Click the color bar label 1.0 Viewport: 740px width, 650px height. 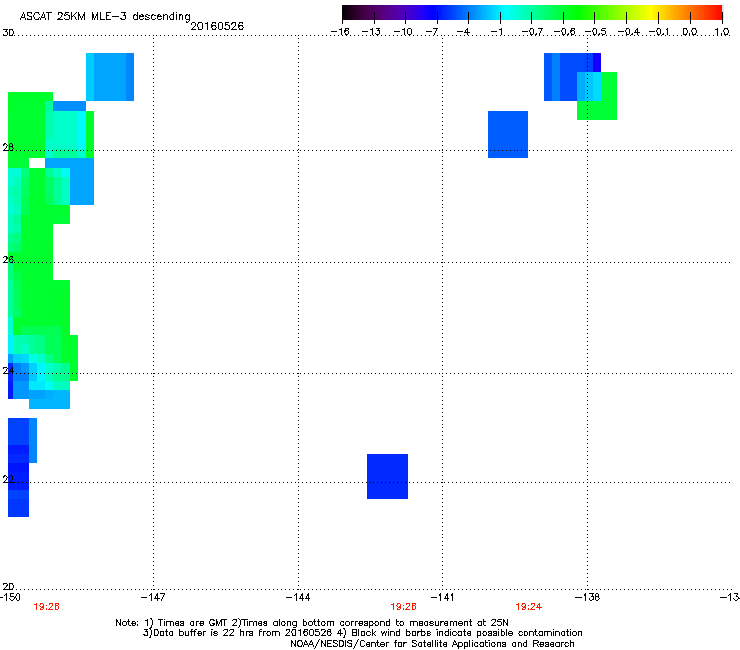[x=722, y=32]
